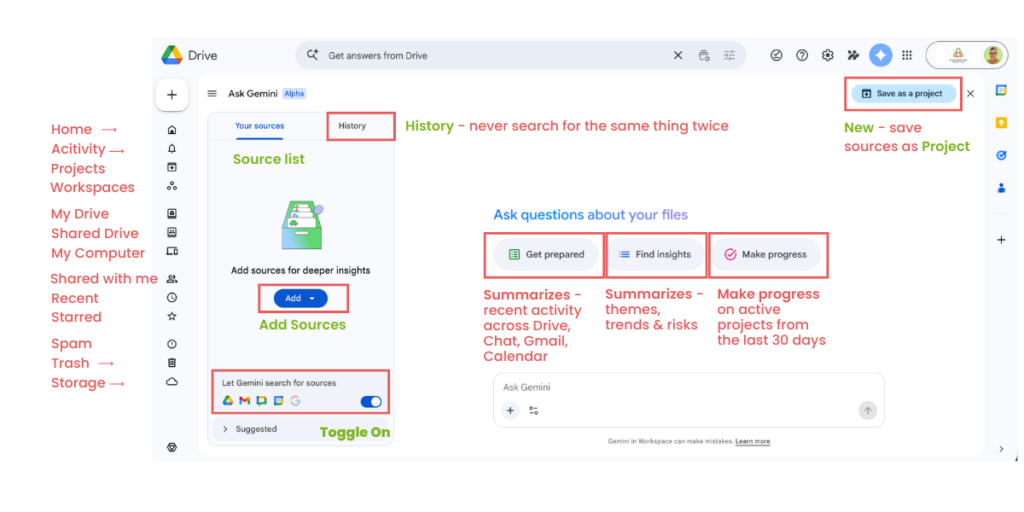Click the Get prepared chip
1024x512 pixels.
(x=546, y=255)
